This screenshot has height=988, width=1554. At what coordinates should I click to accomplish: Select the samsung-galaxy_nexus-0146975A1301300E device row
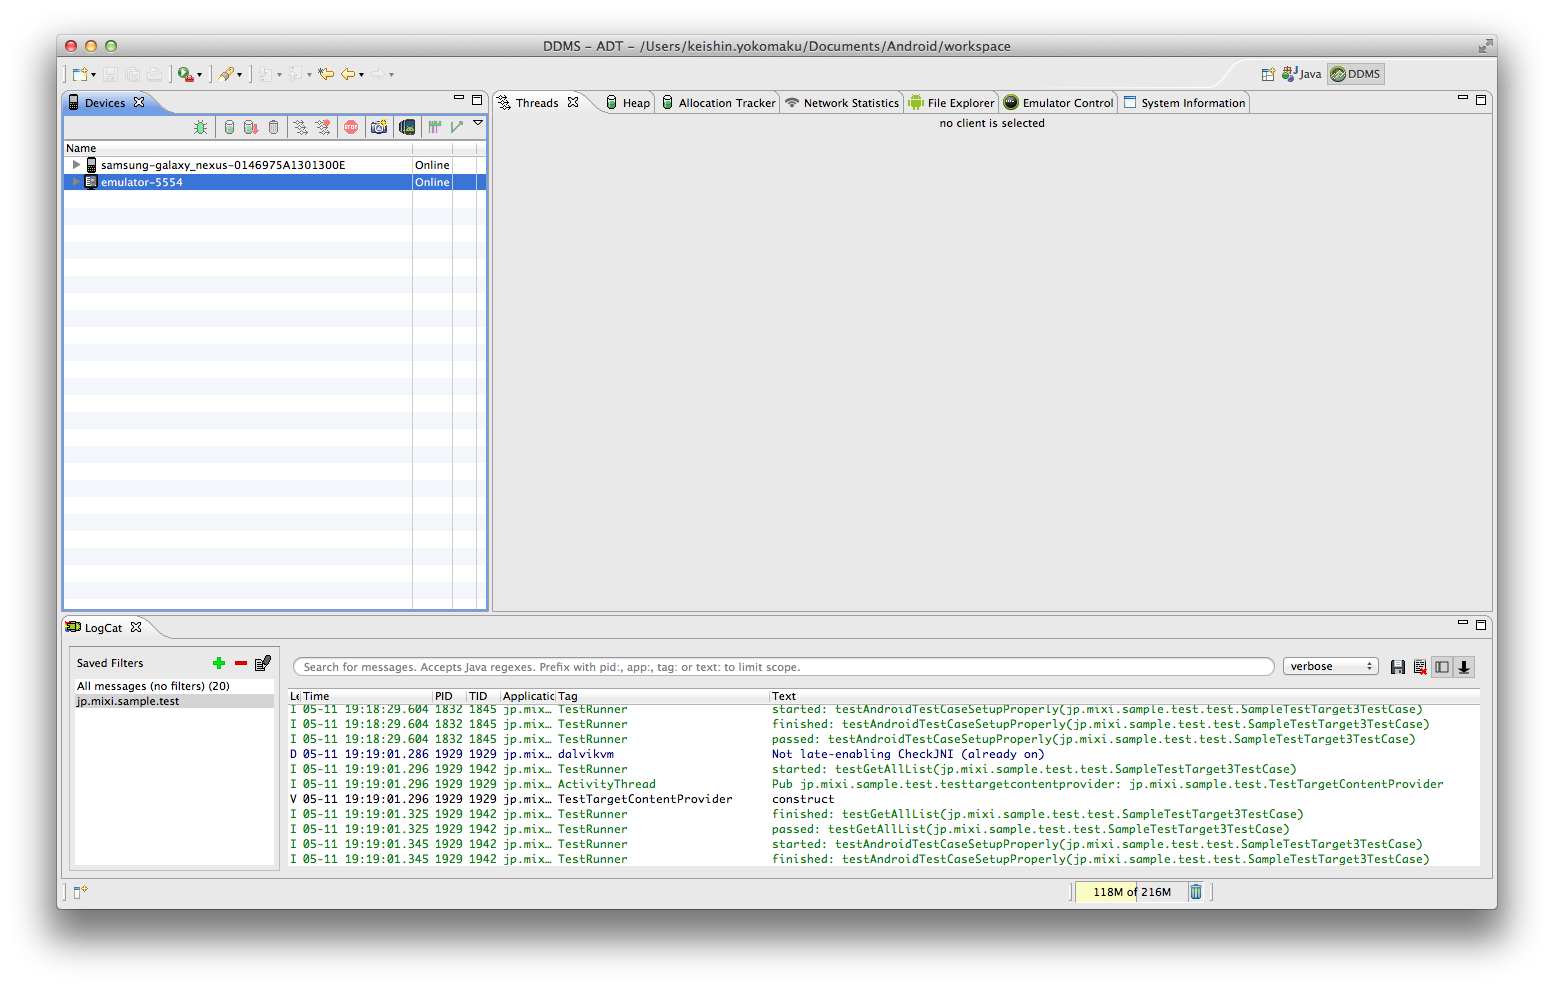tap(275, 165)
